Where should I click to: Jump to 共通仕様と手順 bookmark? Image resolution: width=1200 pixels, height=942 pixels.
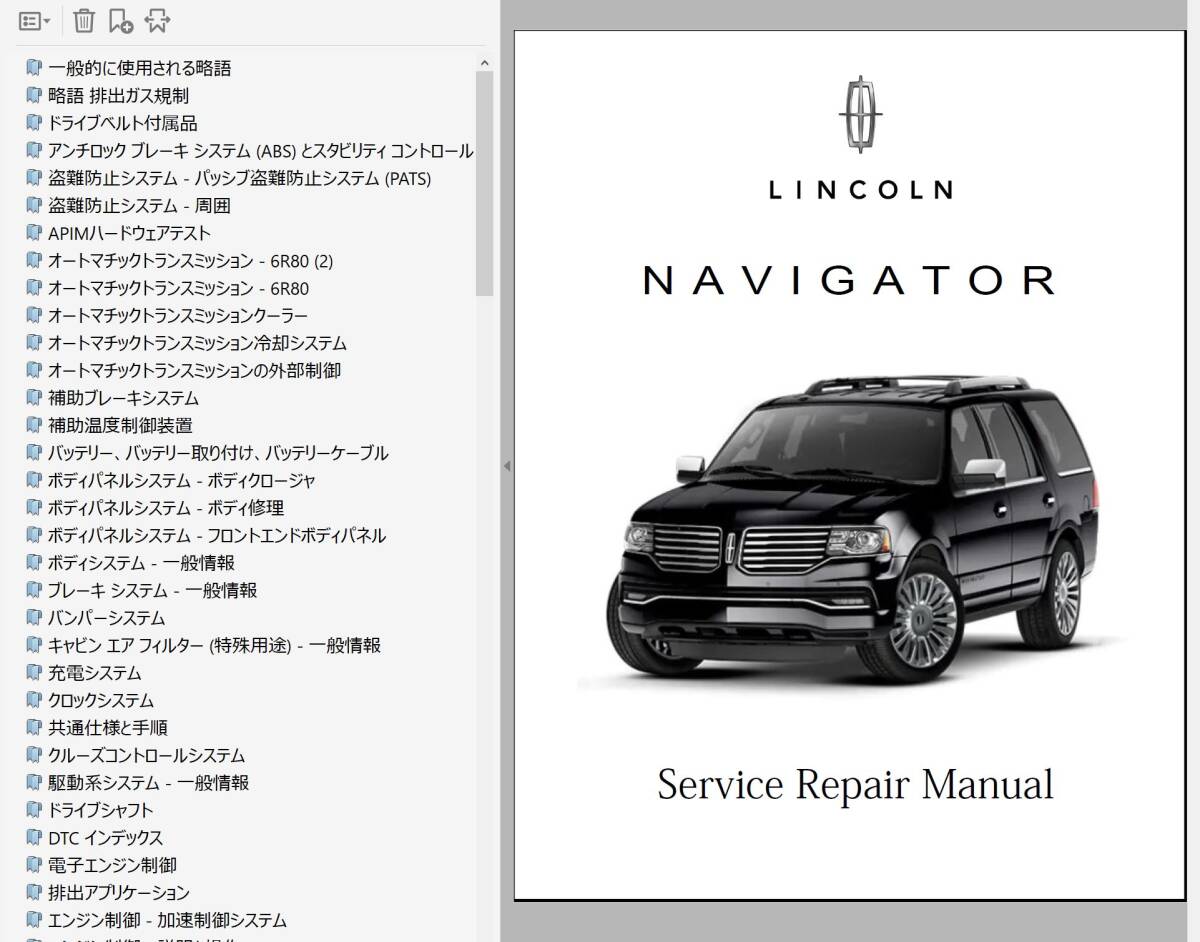(108, 728)
